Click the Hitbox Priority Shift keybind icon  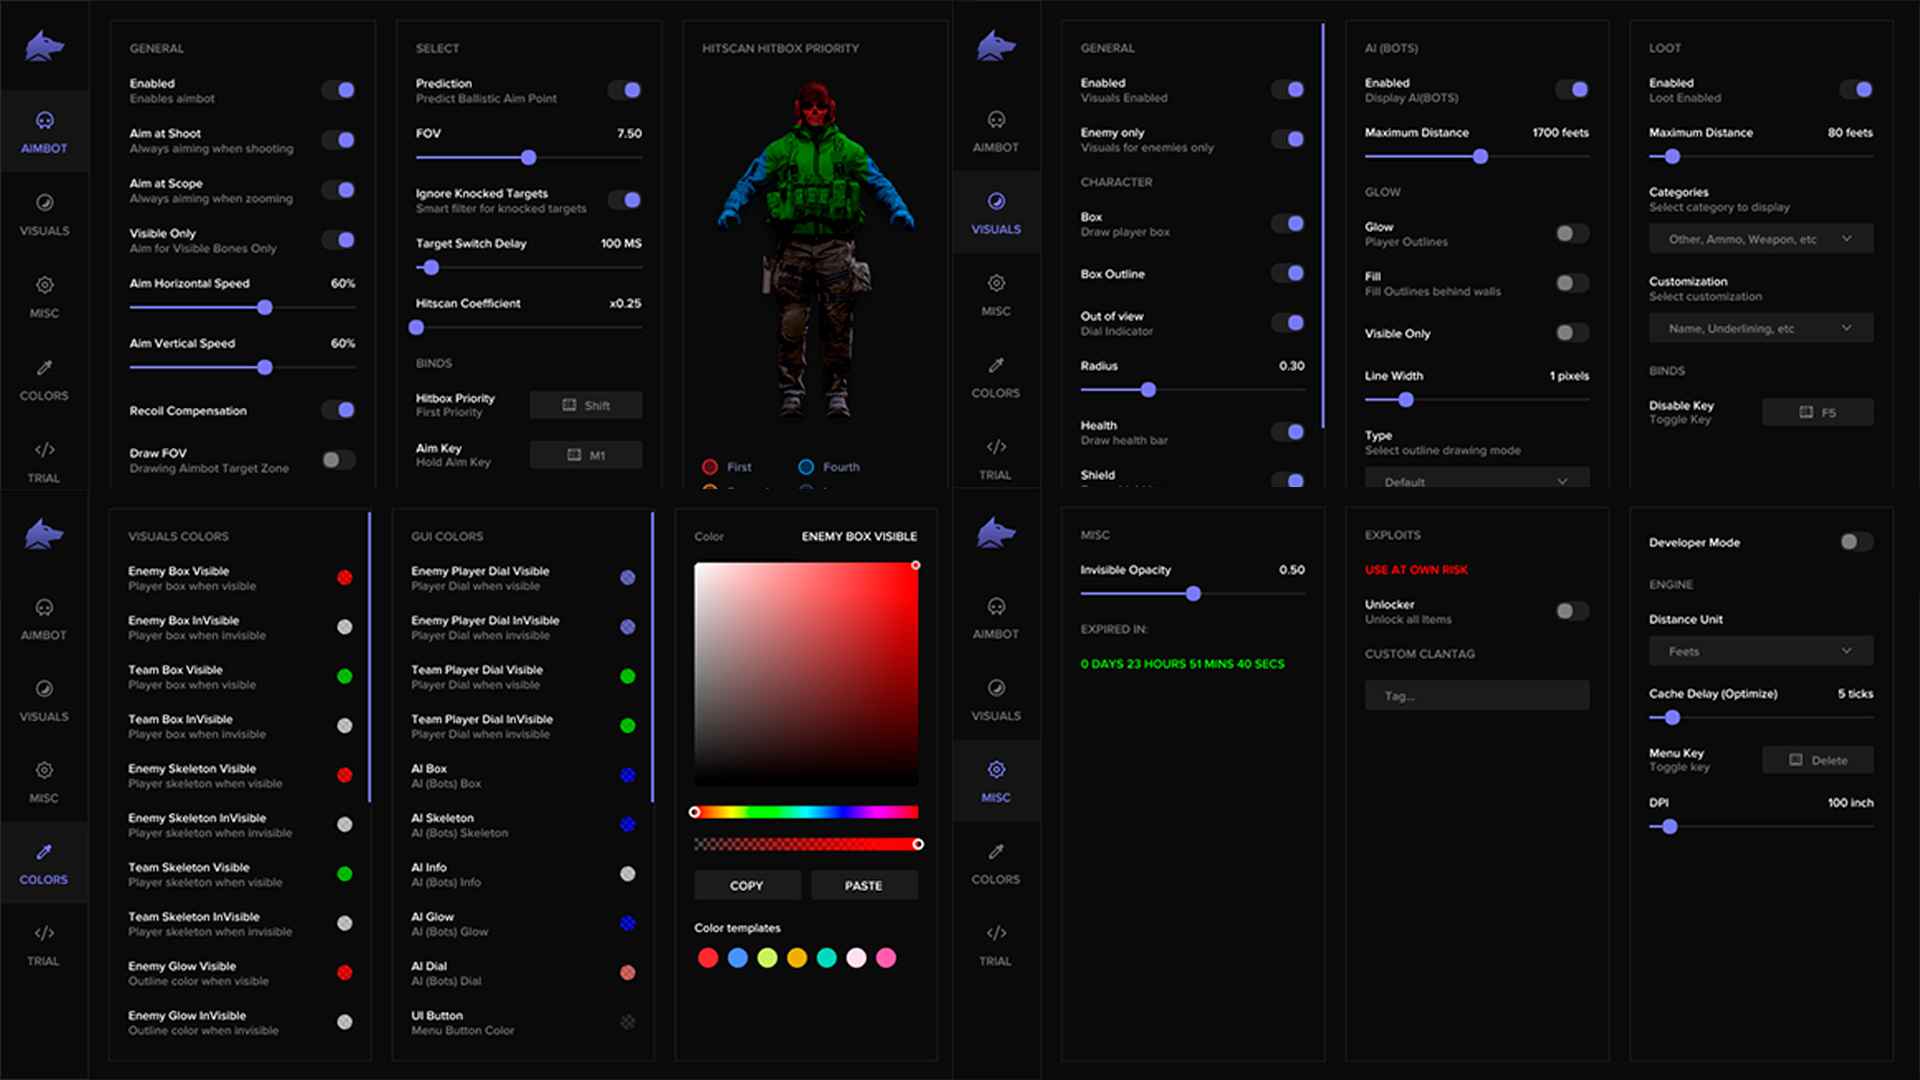click(569, 405)
